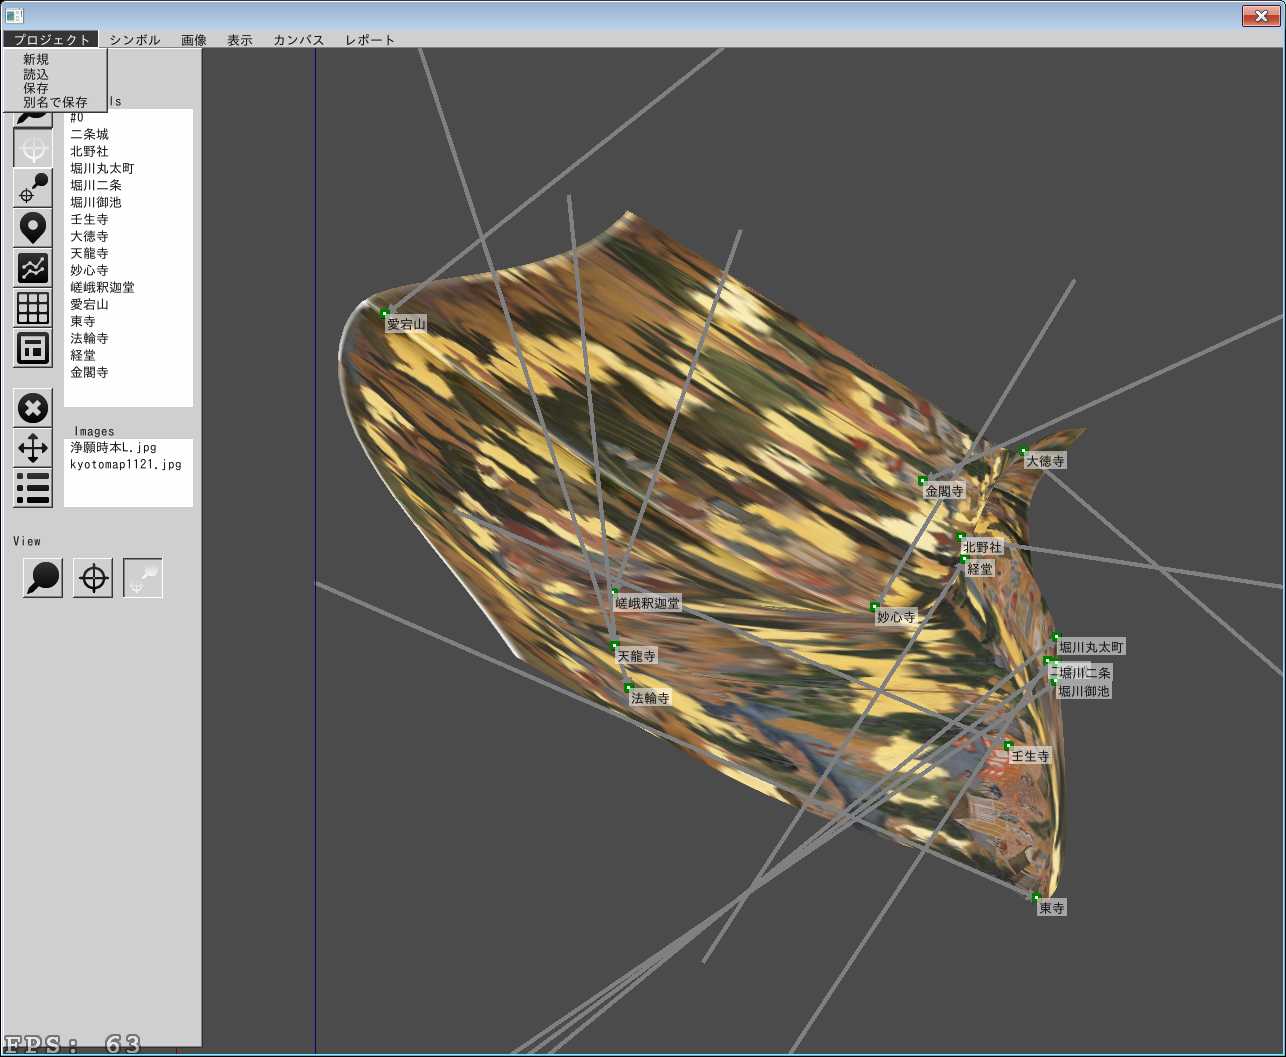The image size is (1286, 1057).
Task: Open the プロジェクト menu
Action: click(51, 40)
